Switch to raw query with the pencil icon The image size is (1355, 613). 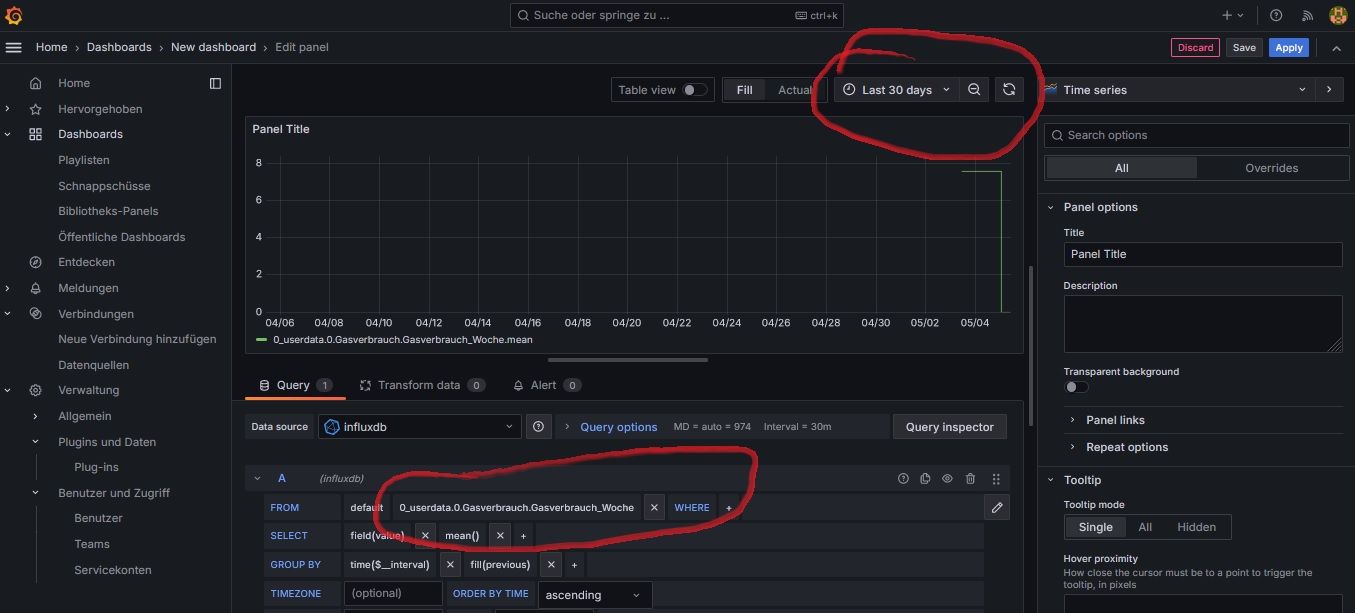(997, 508)
